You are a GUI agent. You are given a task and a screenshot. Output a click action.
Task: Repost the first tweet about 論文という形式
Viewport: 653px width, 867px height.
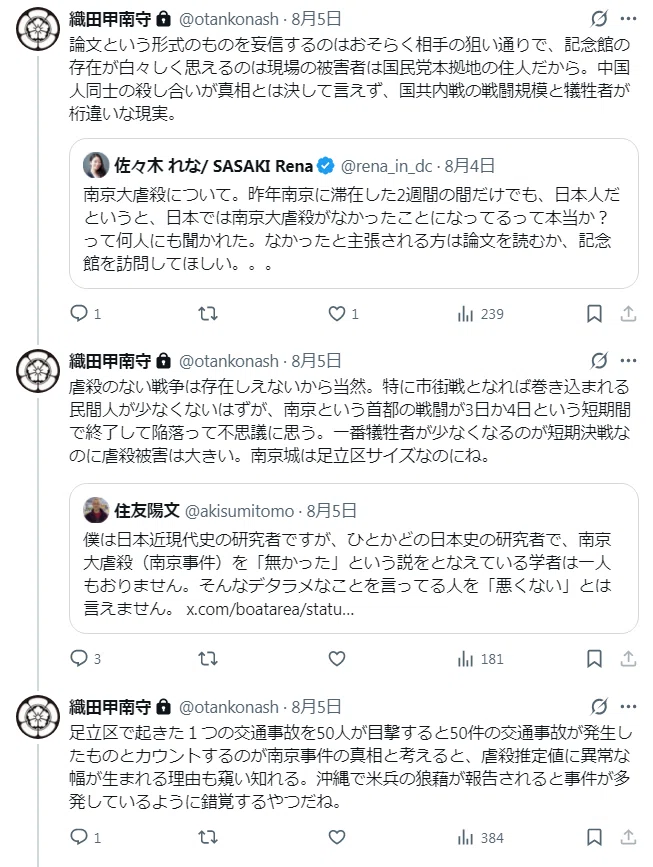208,314
